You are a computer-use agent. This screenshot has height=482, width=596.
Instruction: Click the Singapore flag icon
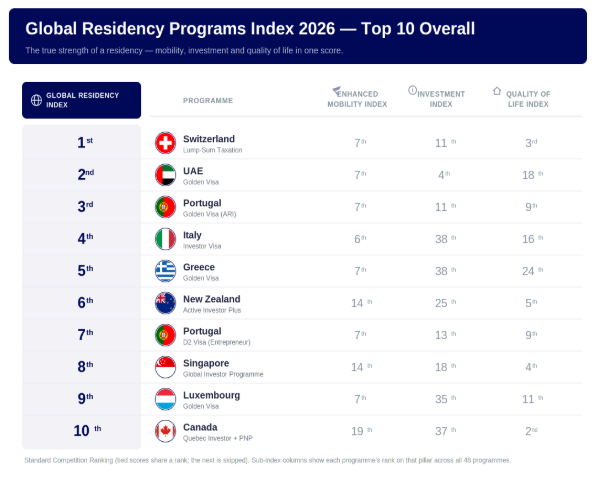(x=165, y=367)
